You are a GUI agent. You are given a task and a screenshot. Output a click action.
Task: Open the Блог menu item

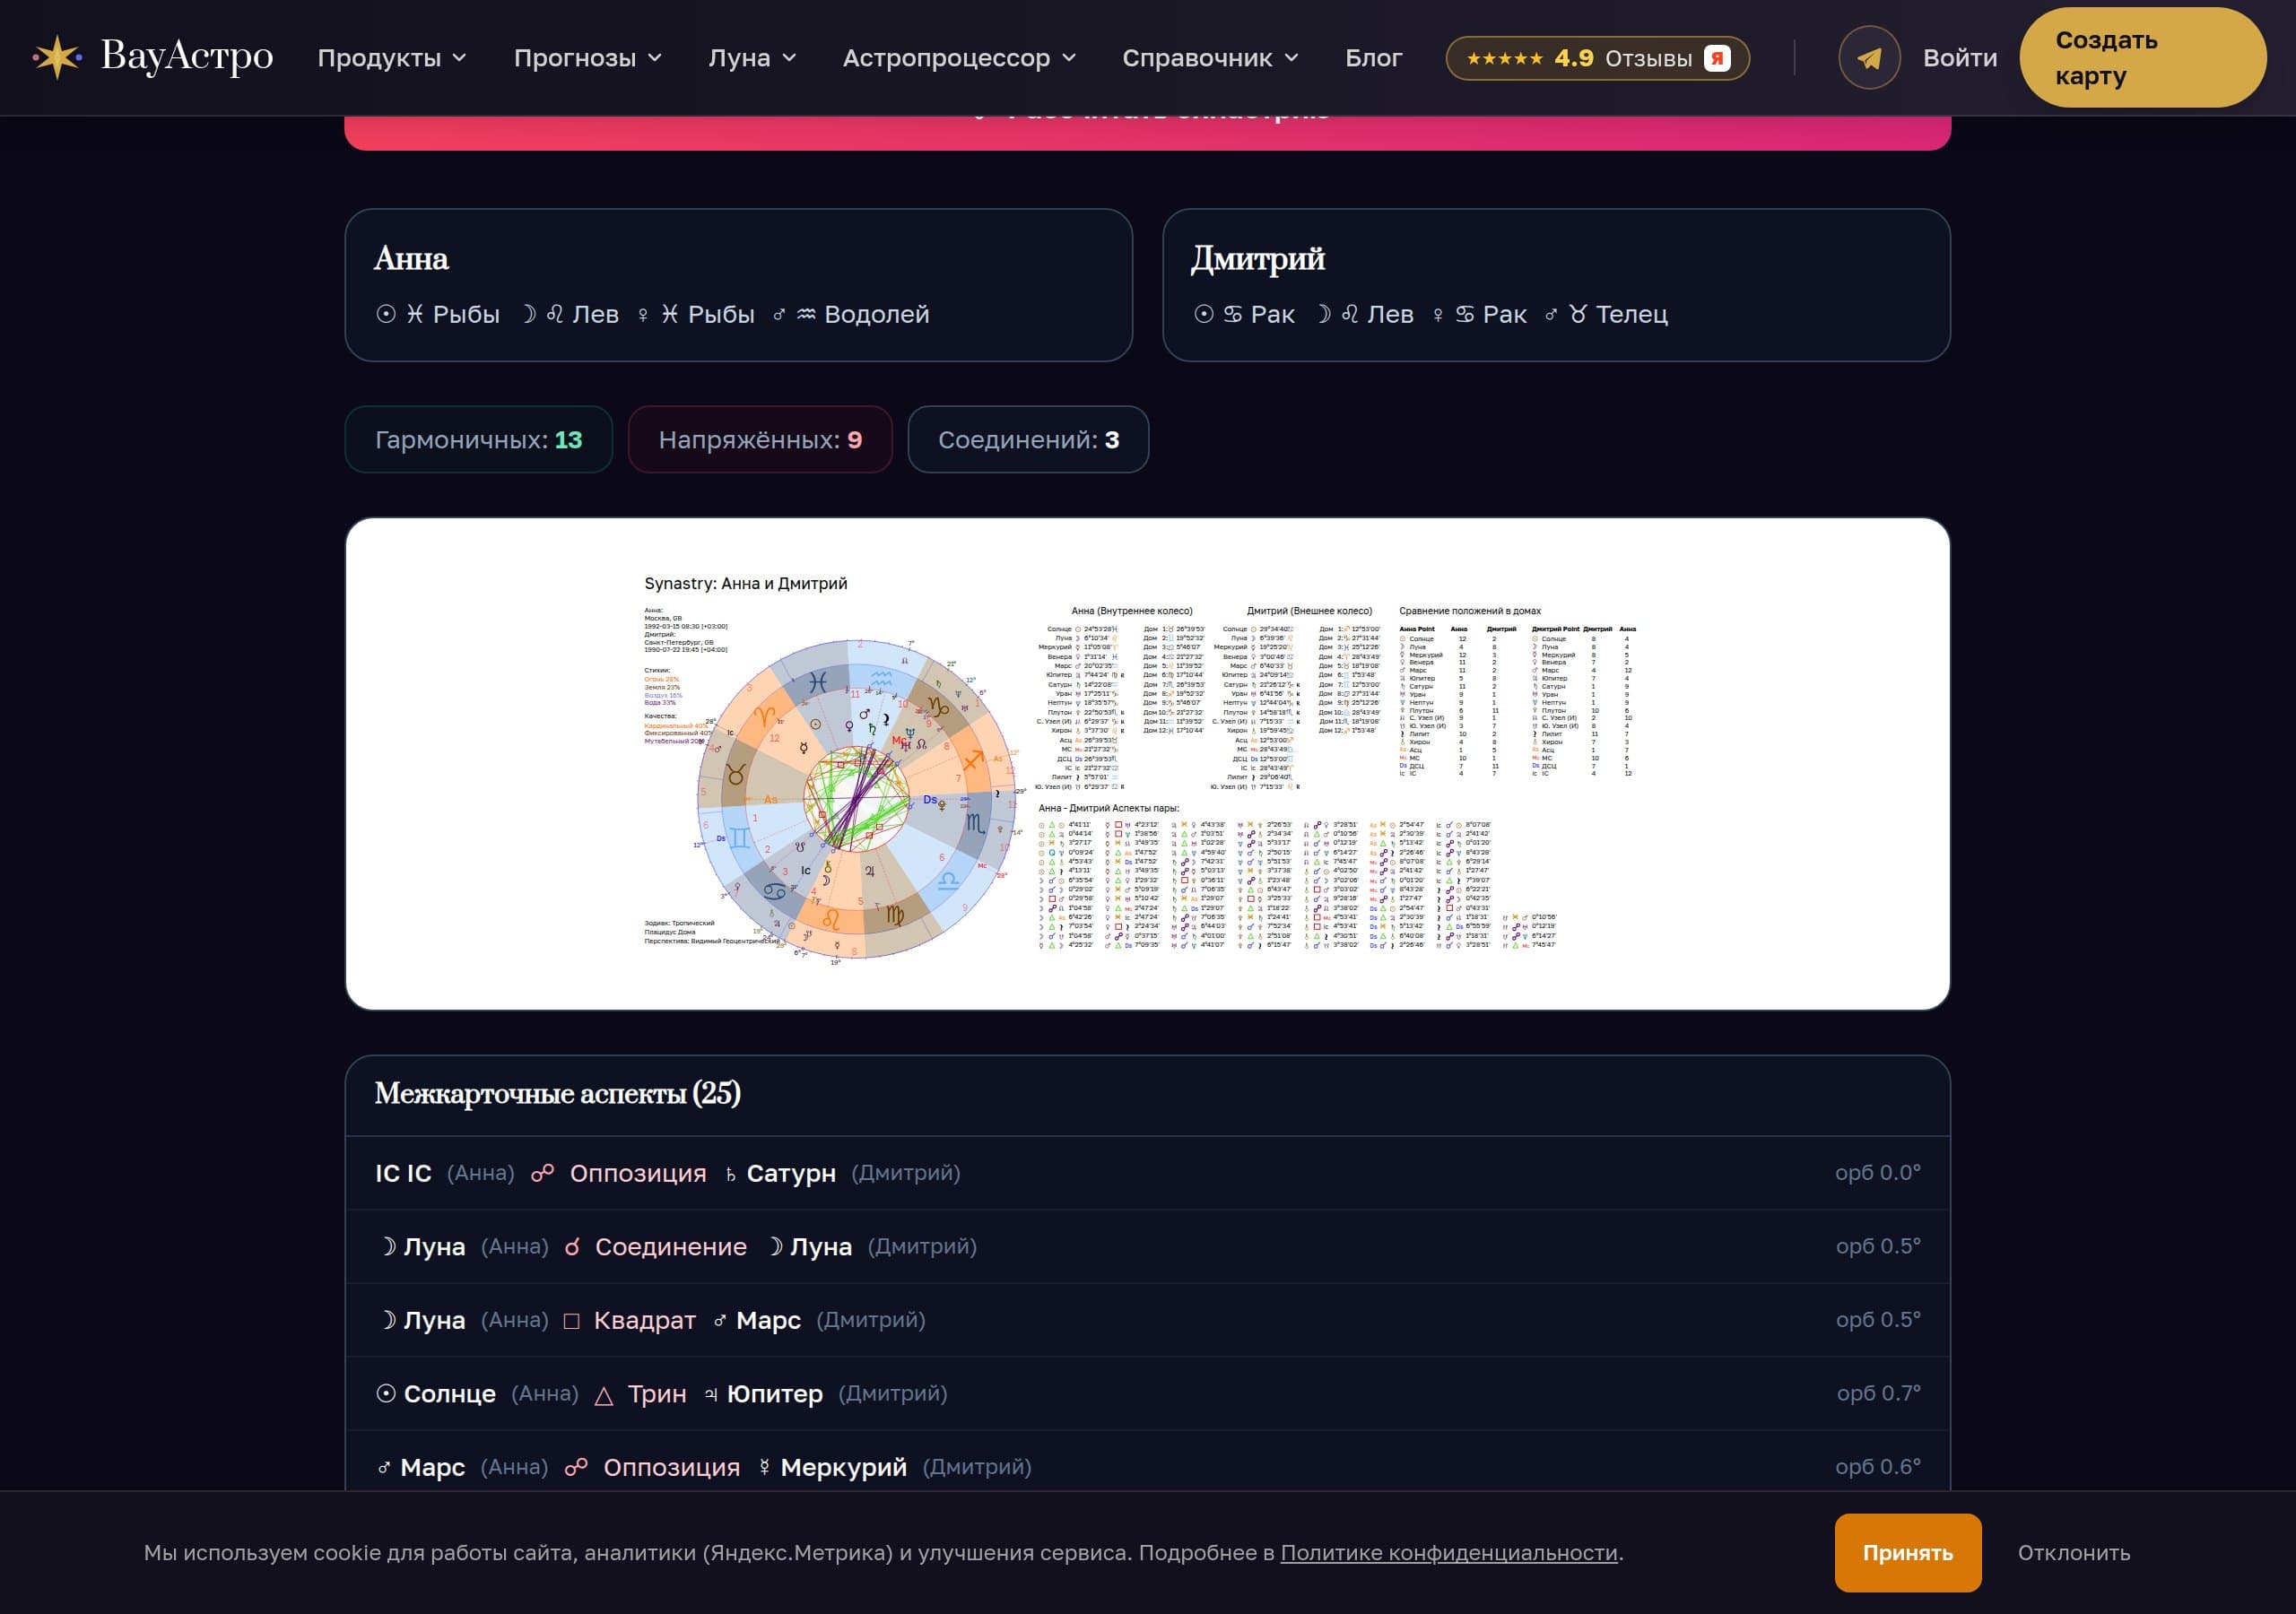click(x=1373, y=58)
